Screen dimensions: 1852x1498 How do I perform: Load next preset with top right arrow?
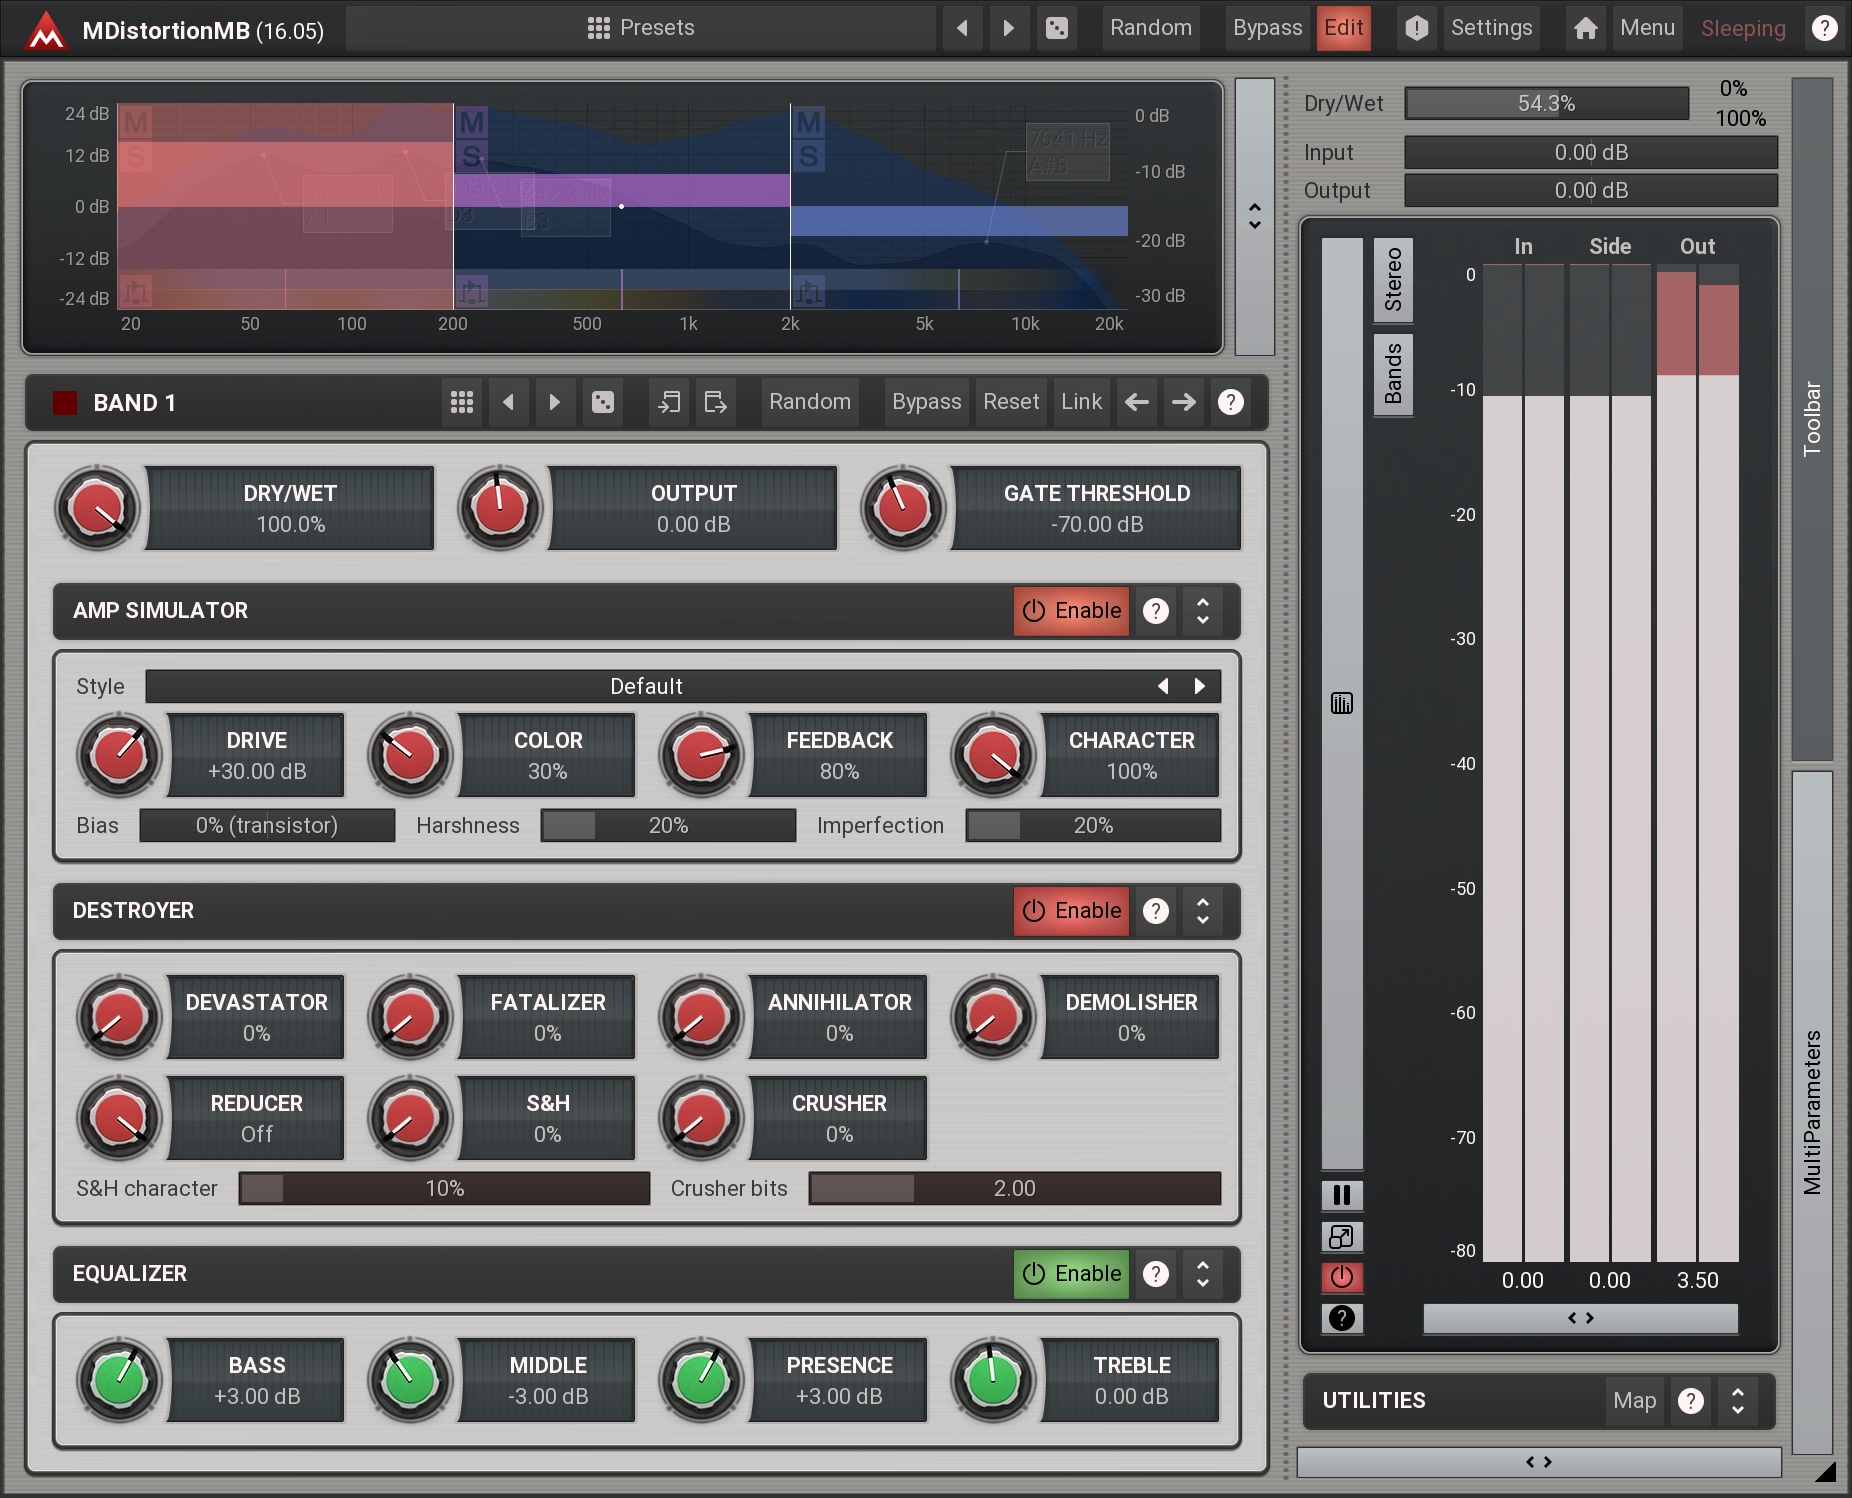tap(1008, 28)
